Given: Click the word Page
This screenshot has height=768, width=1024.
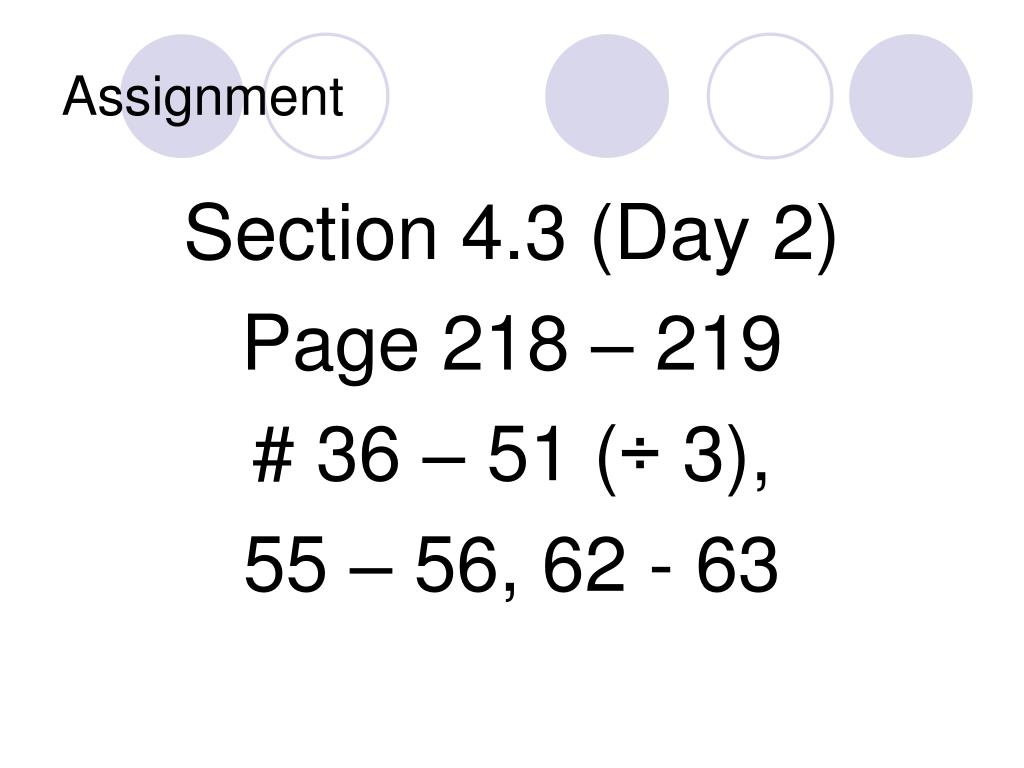Looking at the screenshot, I should pyautogui.click(x=331, y=347).
